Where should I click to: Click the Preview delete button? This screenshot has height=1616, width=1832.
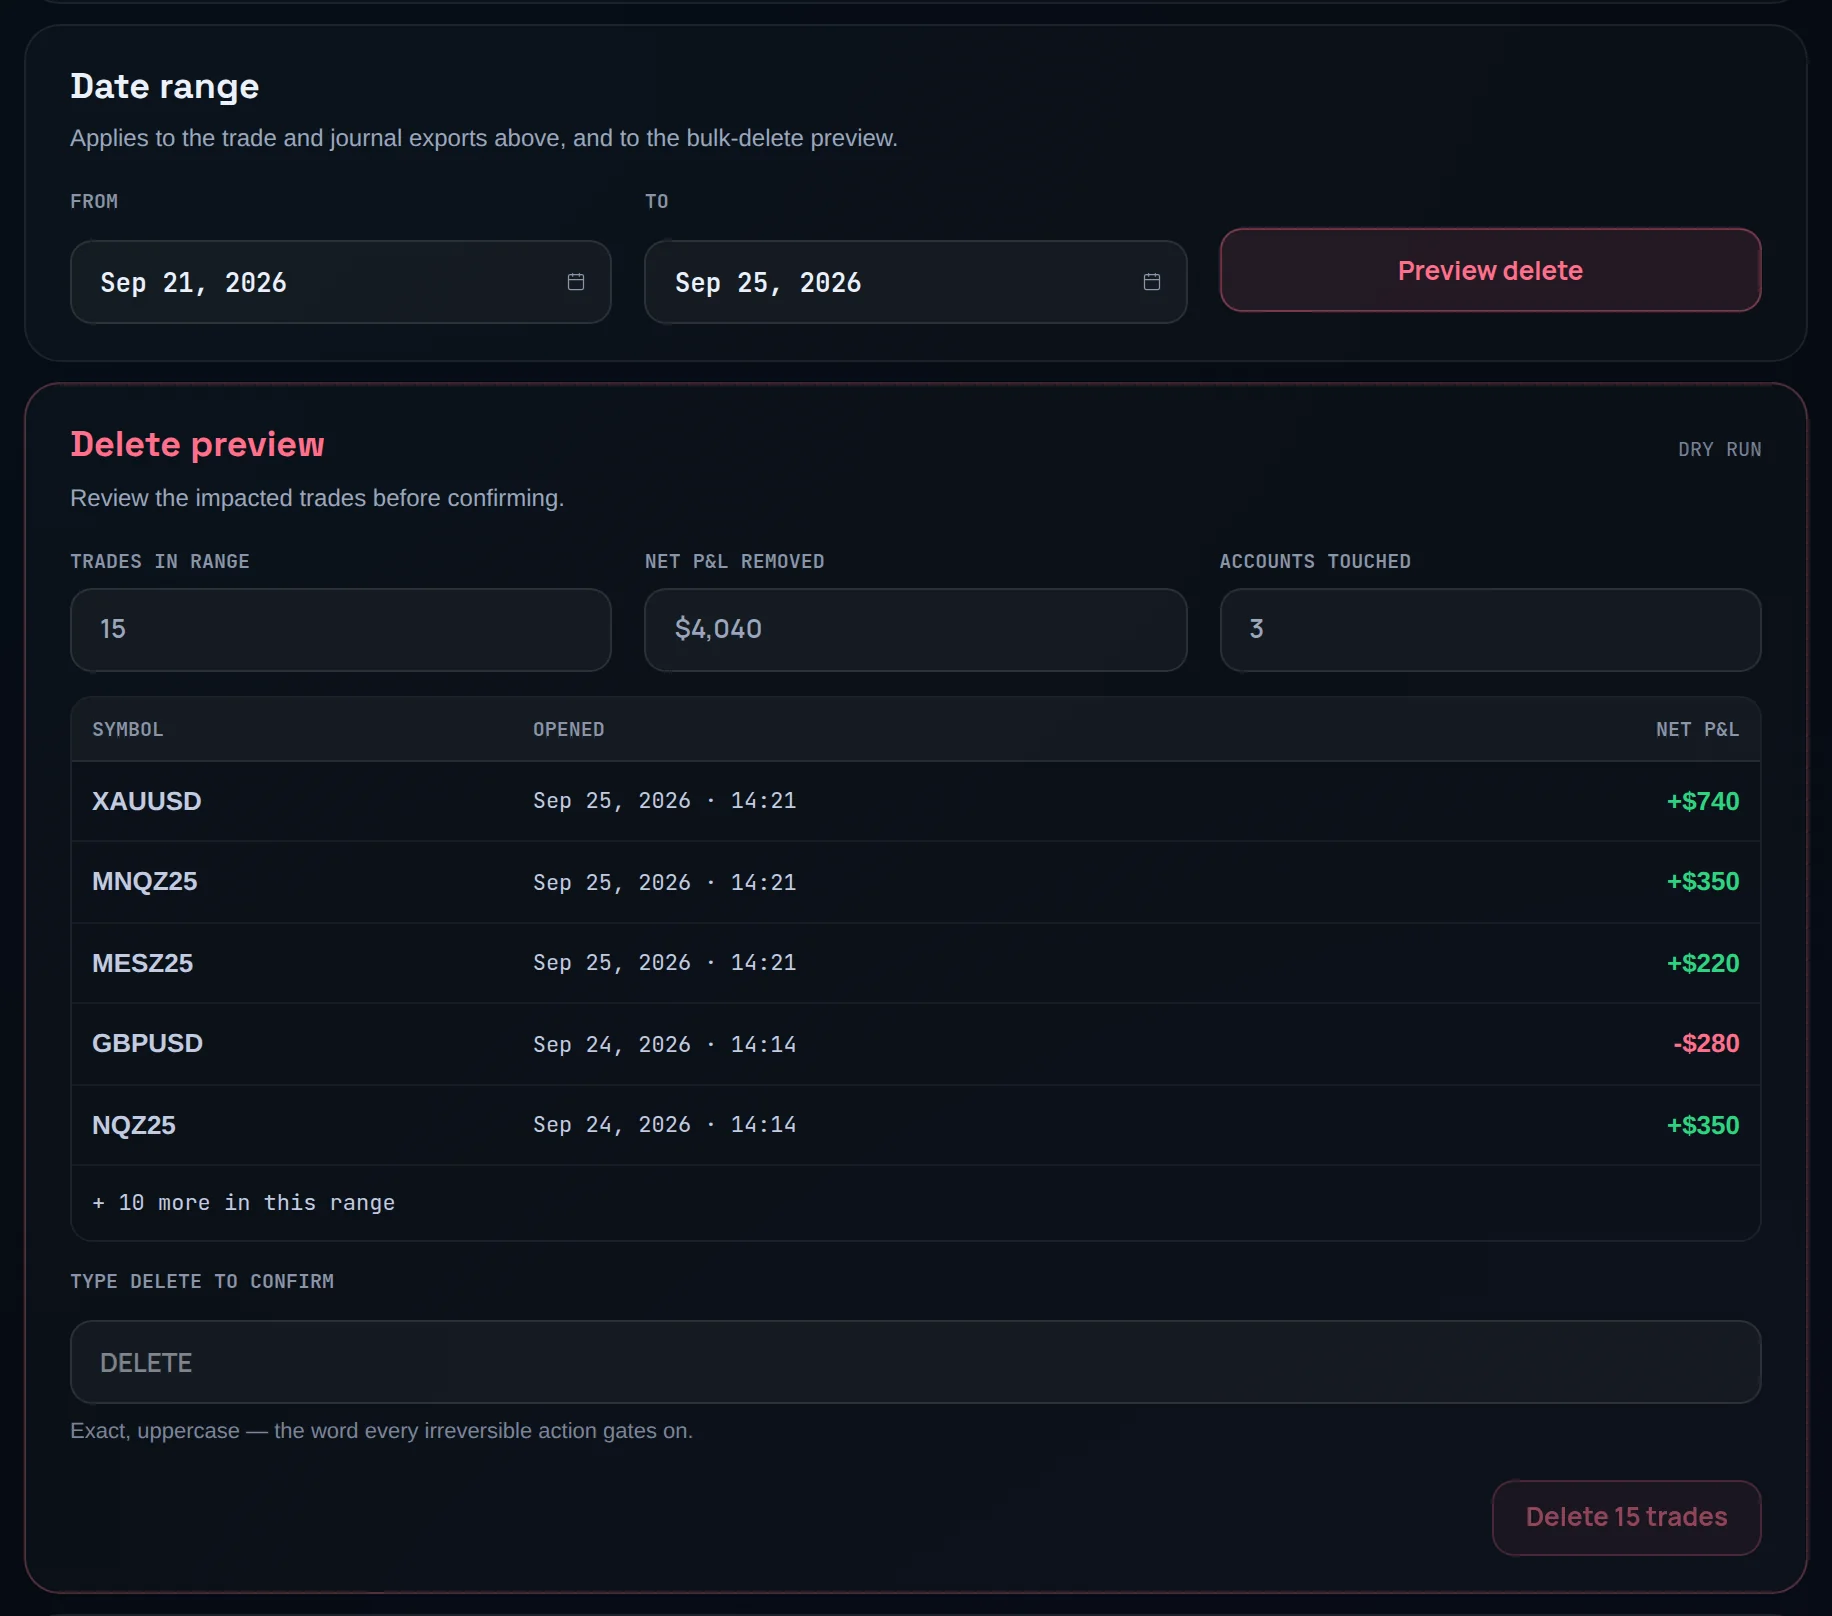pos(1490,270)
